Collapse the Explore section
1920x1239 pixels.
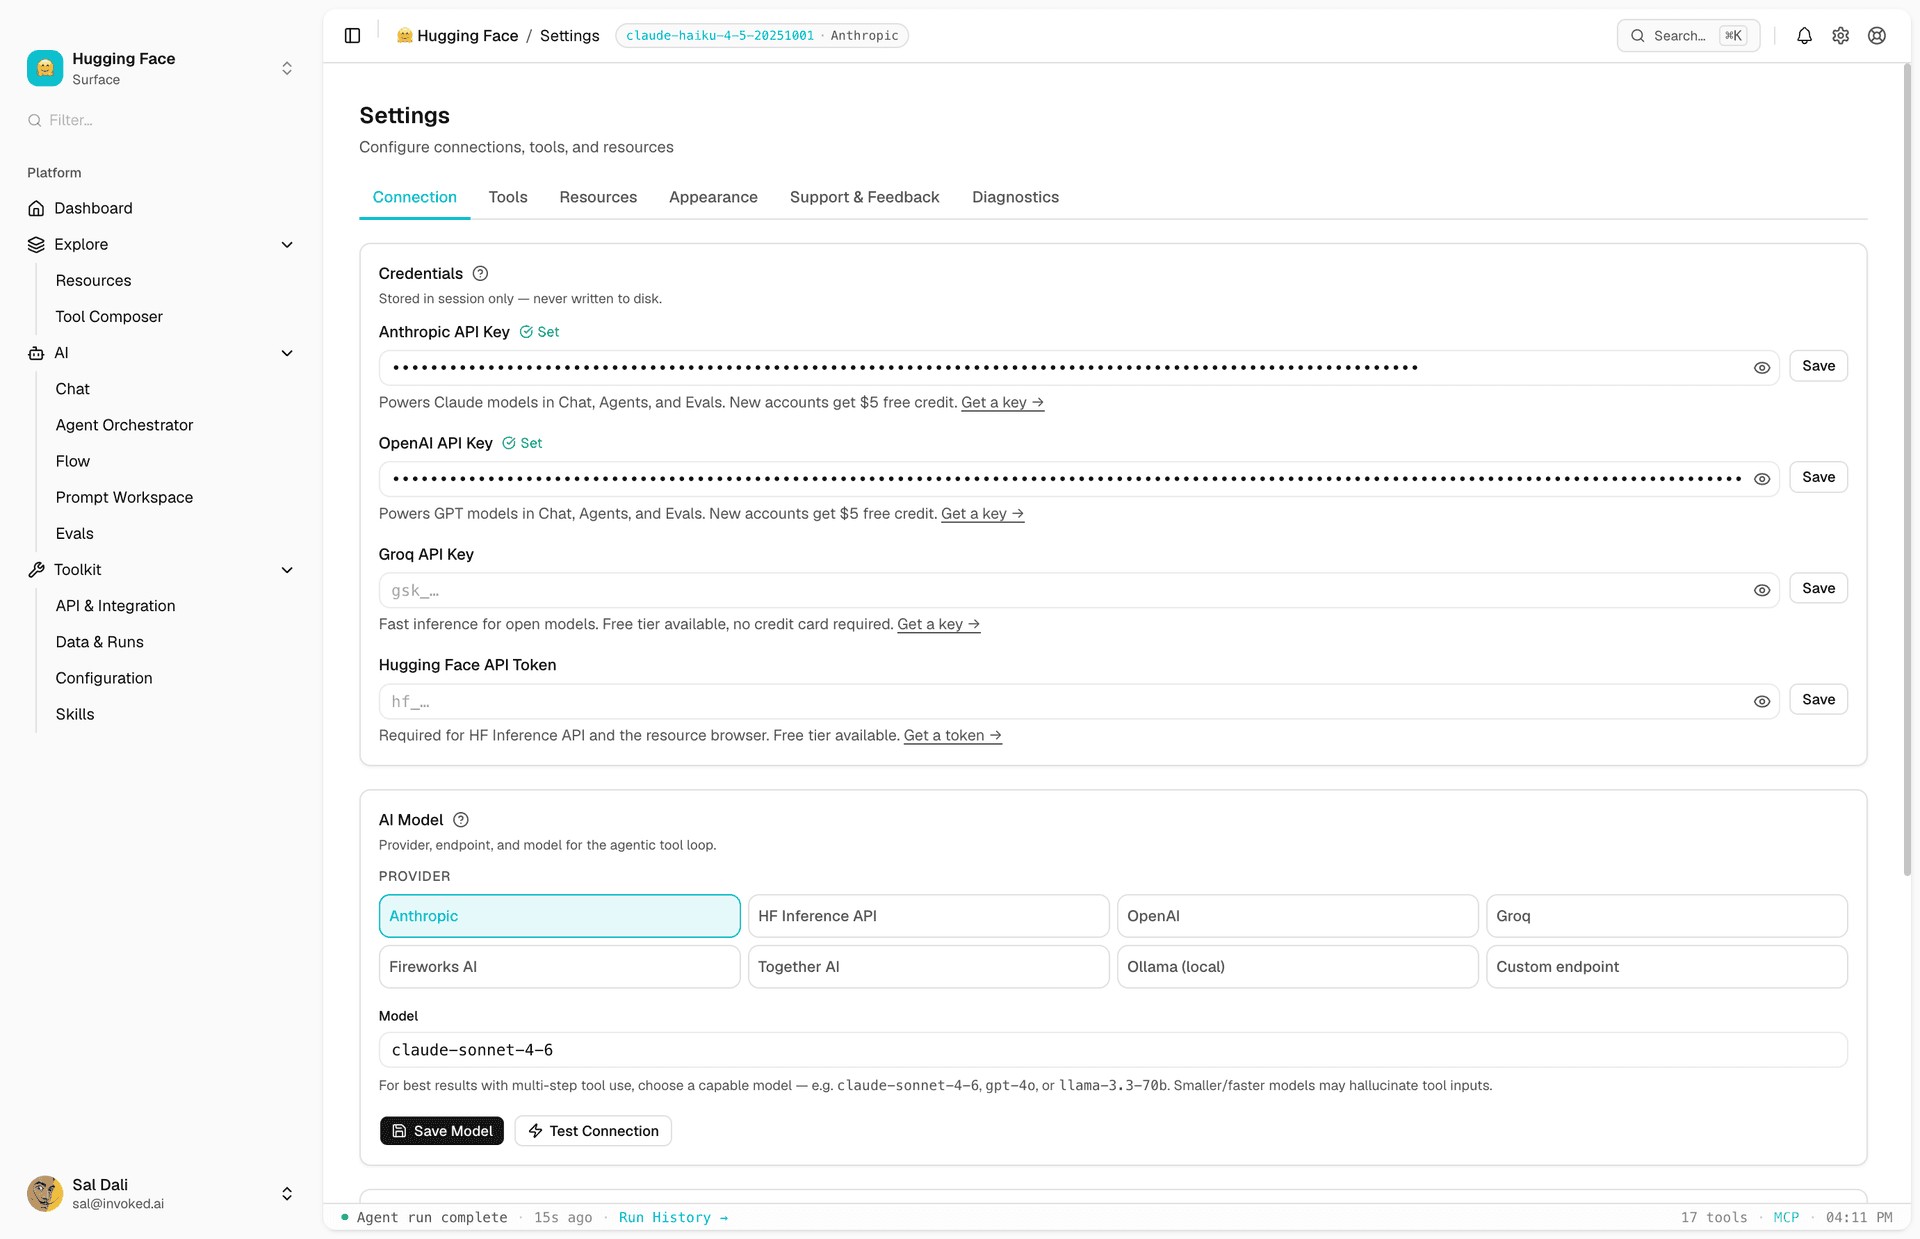(287, 245)
